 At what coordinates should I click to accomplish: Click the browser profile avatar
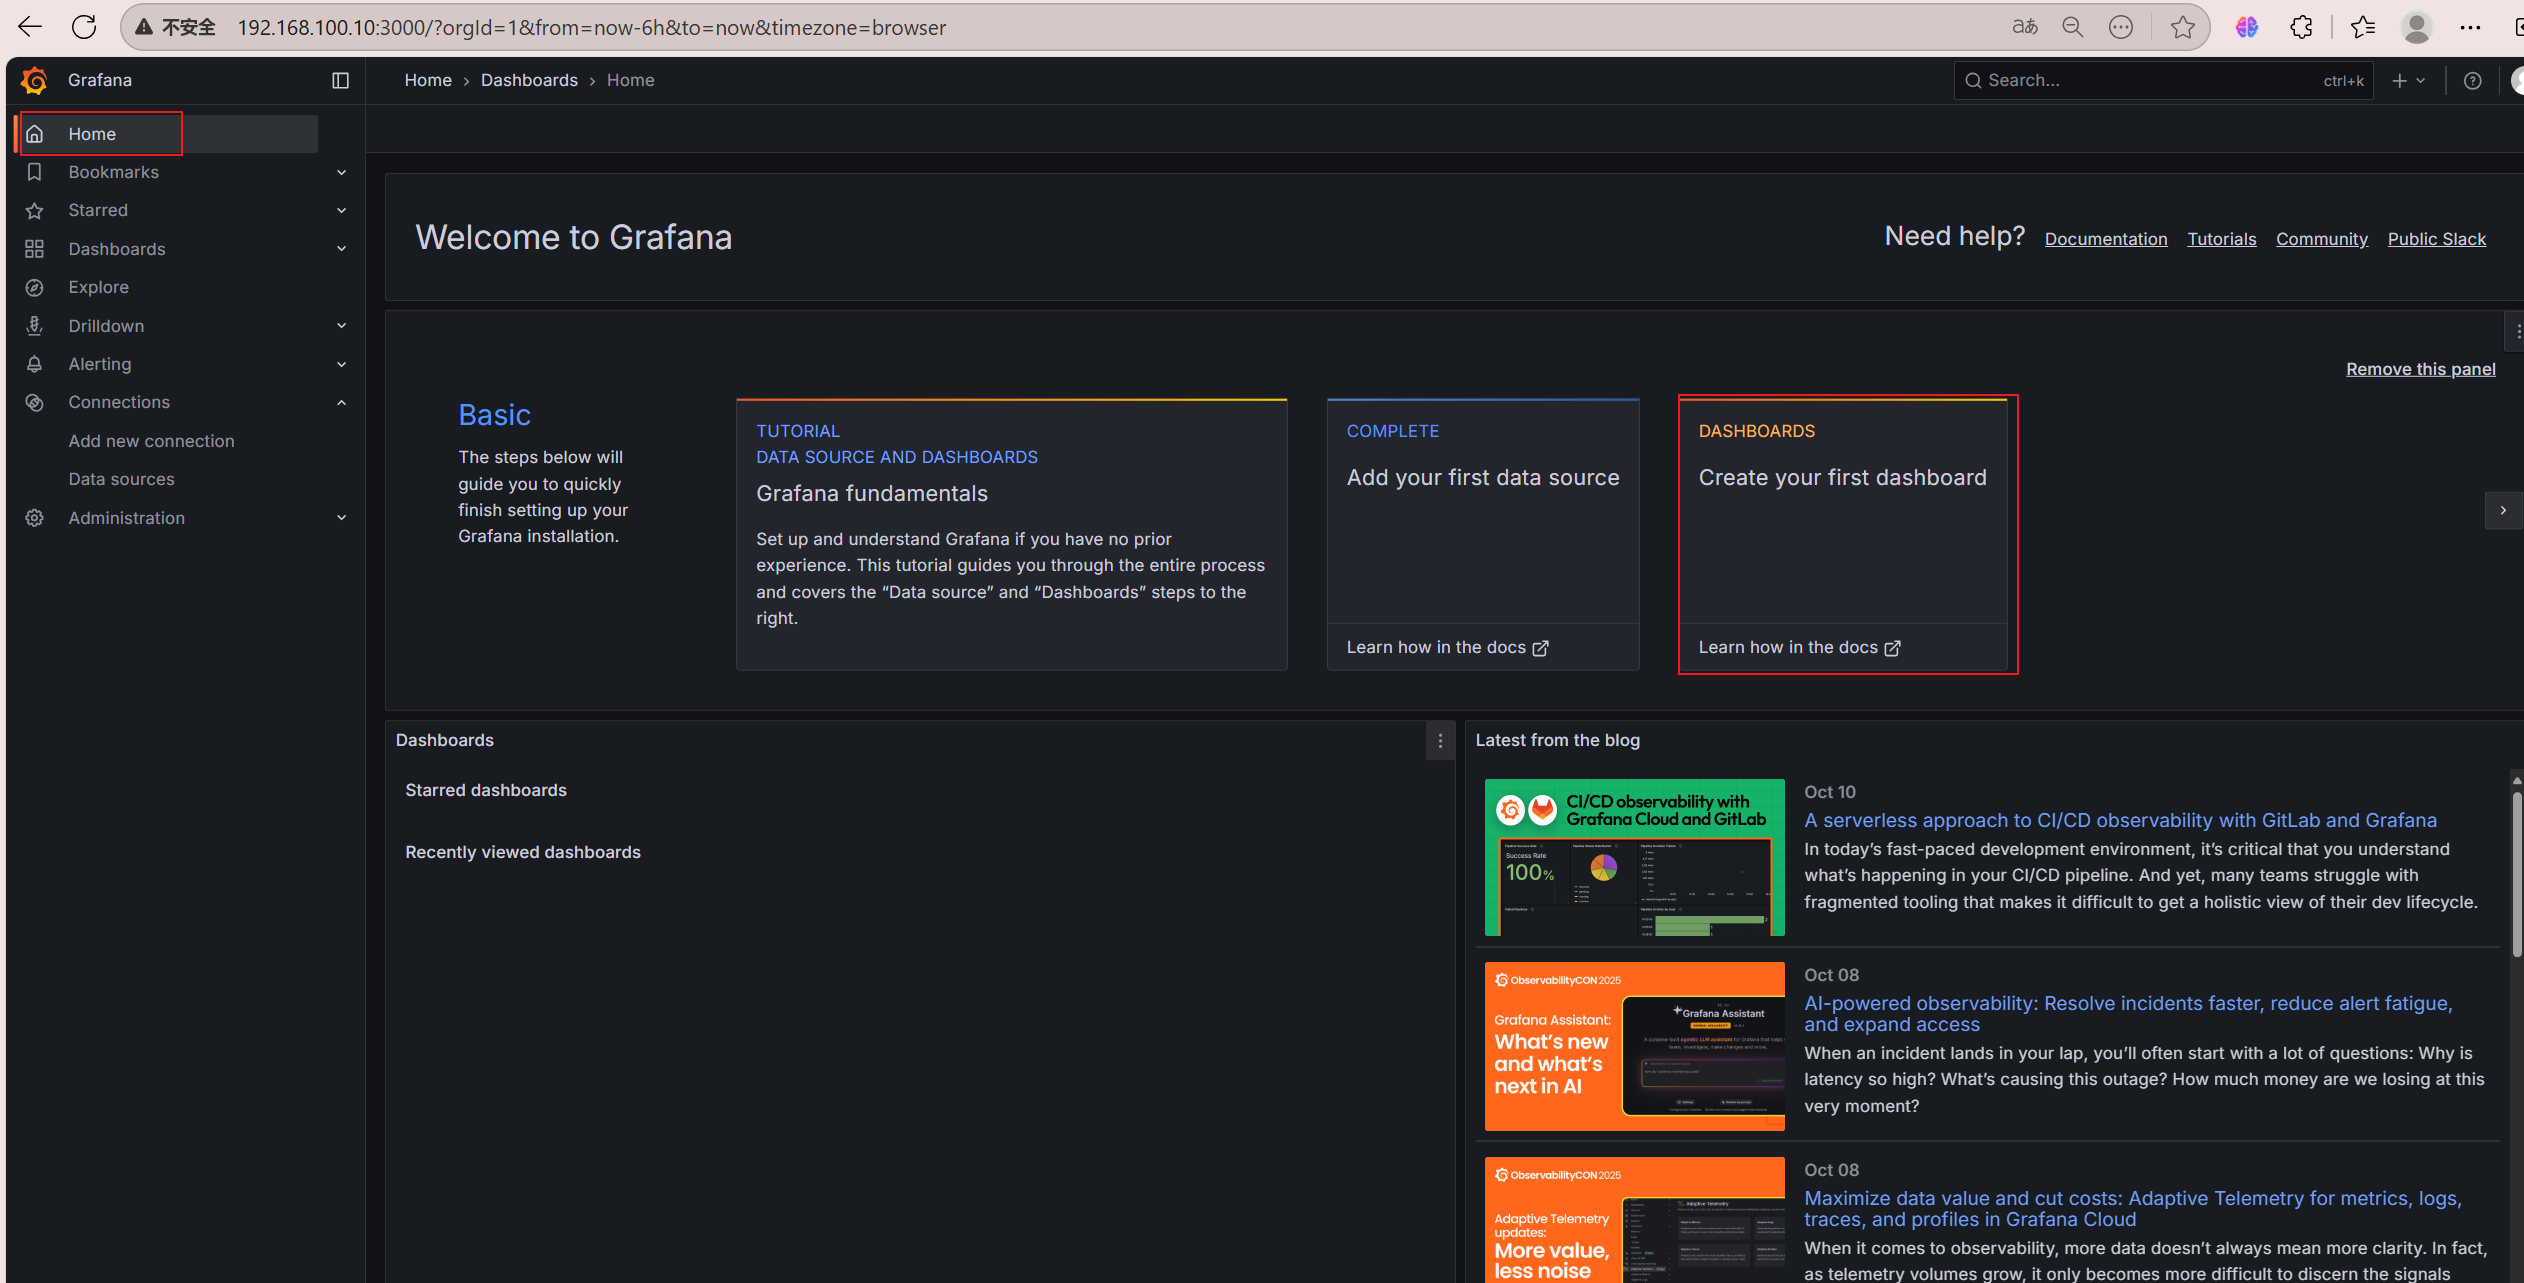click(2417, 27)
